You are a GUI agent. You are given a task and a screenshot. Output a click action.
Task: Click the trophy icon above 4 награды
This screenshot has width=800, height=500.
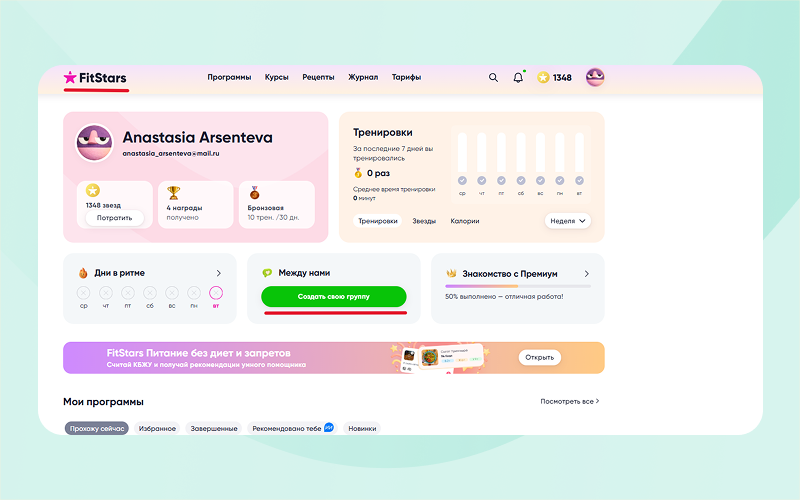coord(173,193)
